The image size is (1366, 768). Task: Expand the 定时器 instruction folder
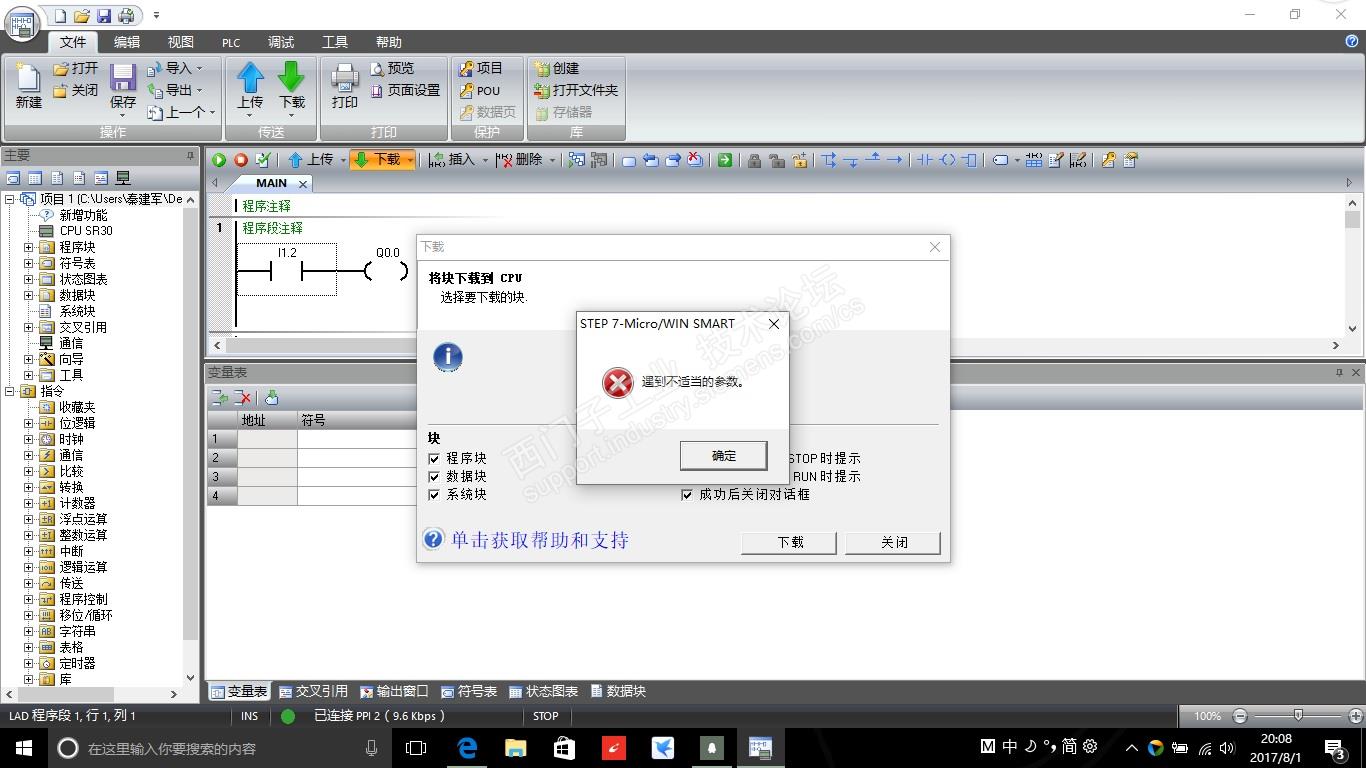coord(28,663)
